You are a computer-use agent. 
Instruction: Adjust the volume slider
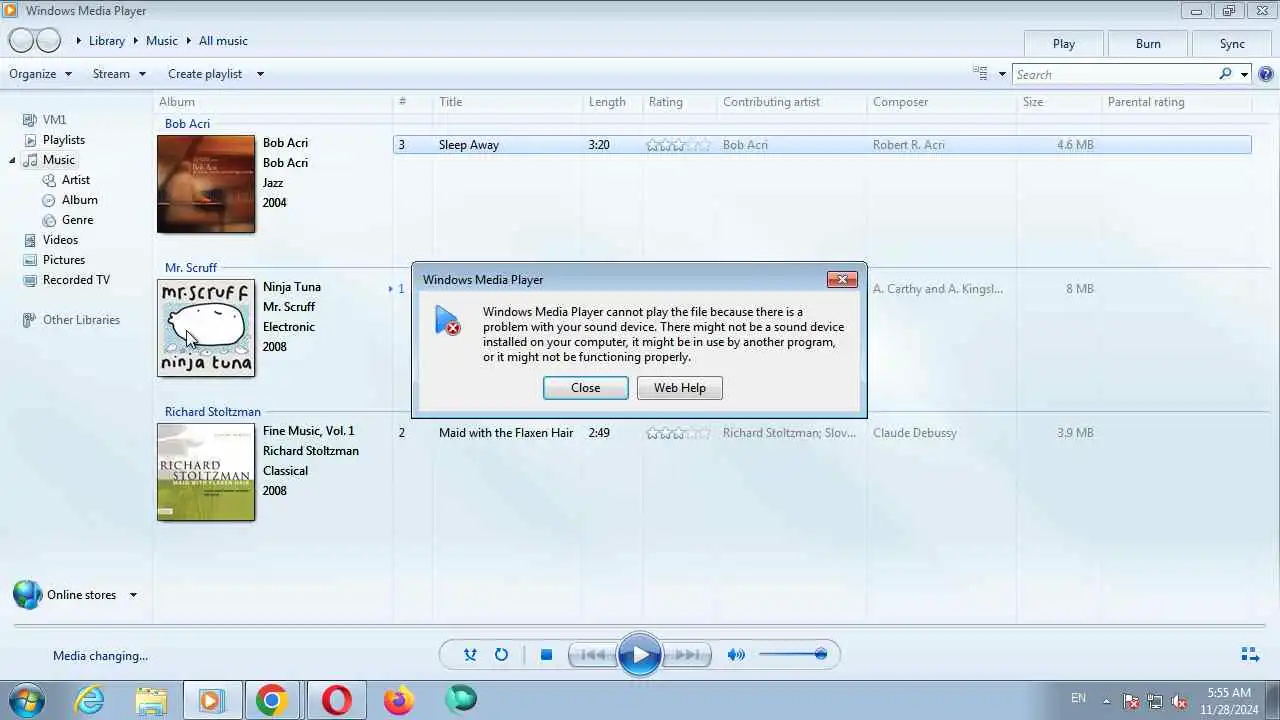[x=792, y=655]
